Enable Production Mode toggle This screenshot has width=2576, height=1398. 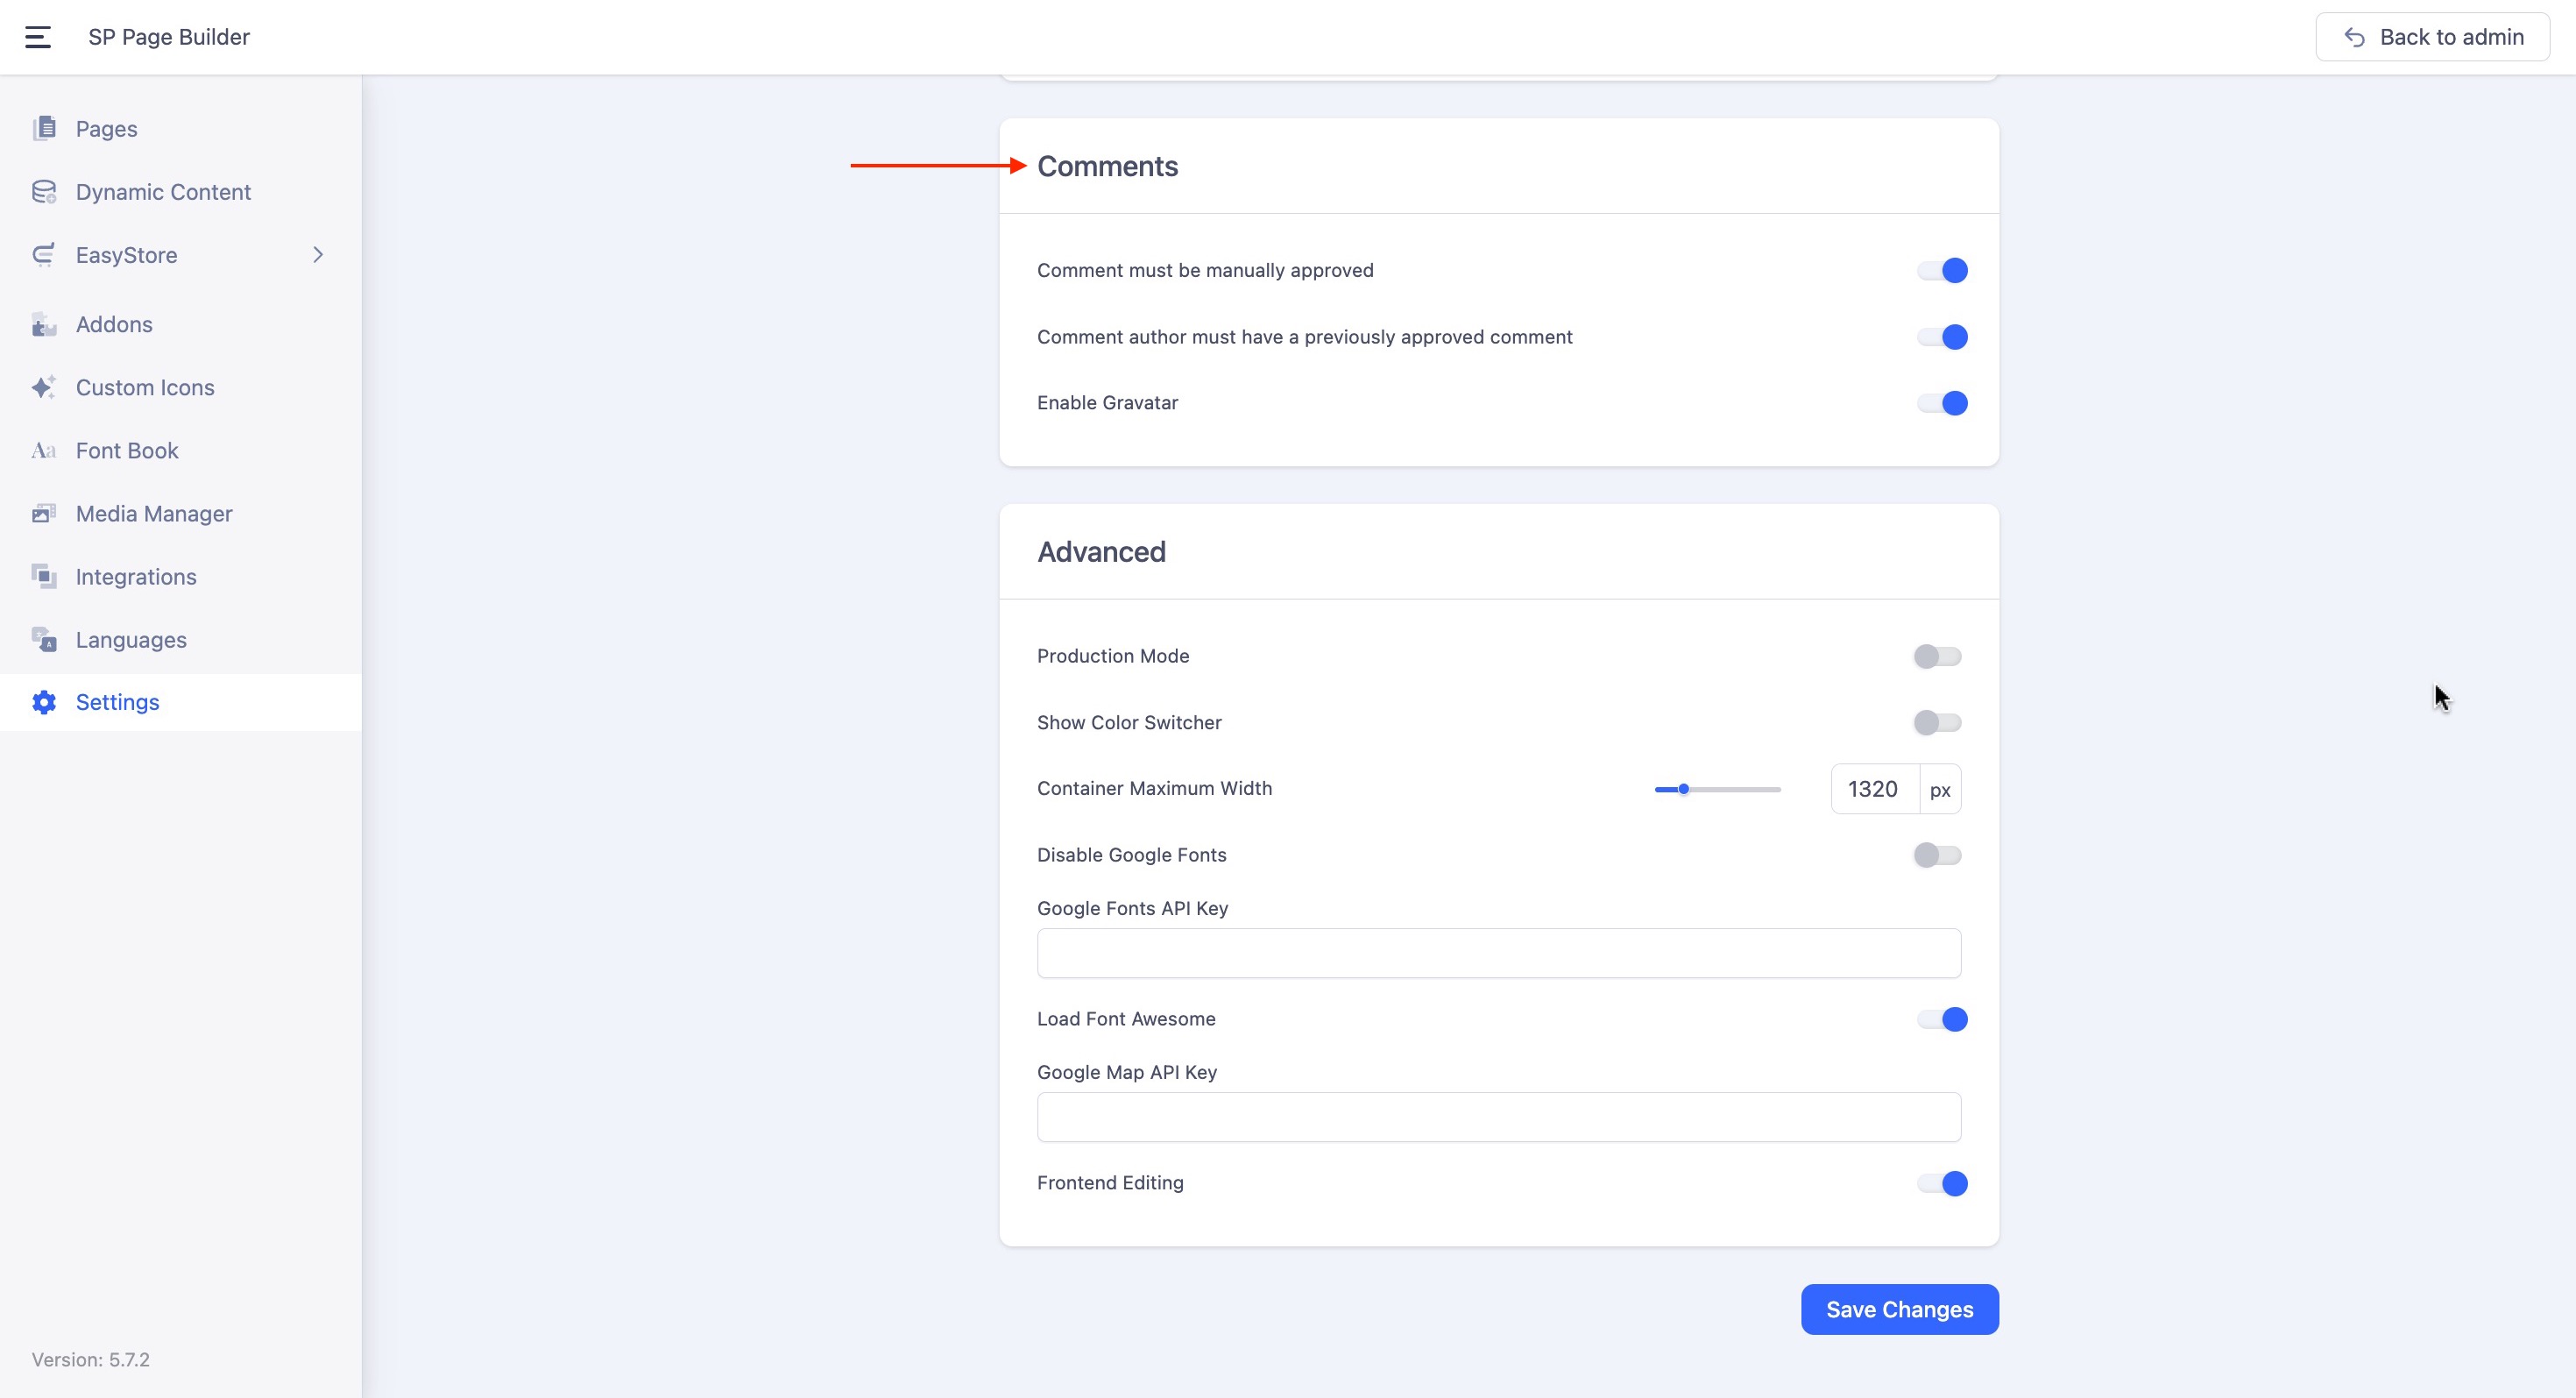tap(1937, 656)
